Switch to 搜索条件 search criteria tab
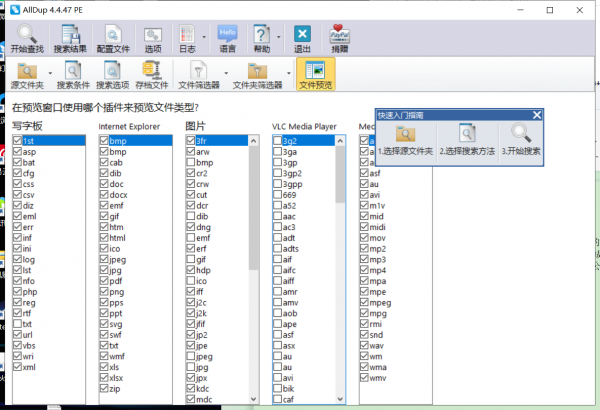Viewport: 600px width, 410px height. pos(73,75)
